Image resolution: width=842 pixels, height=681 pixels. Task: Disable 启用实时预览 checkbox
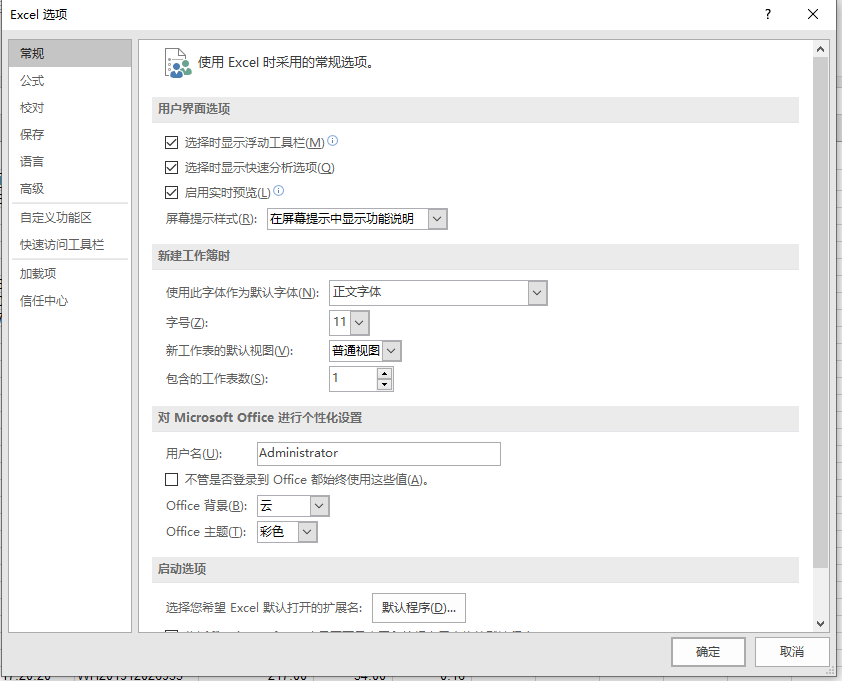point(171,192)
